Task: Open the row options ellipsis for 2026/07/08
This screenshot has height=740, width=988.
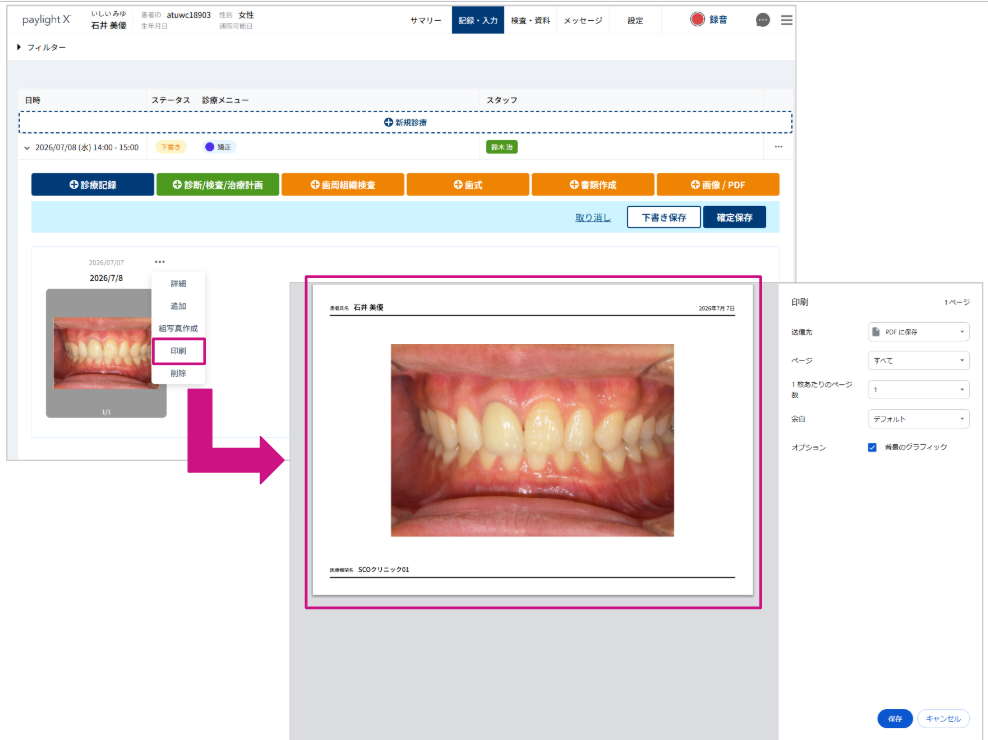Action: tap(779, 147)
